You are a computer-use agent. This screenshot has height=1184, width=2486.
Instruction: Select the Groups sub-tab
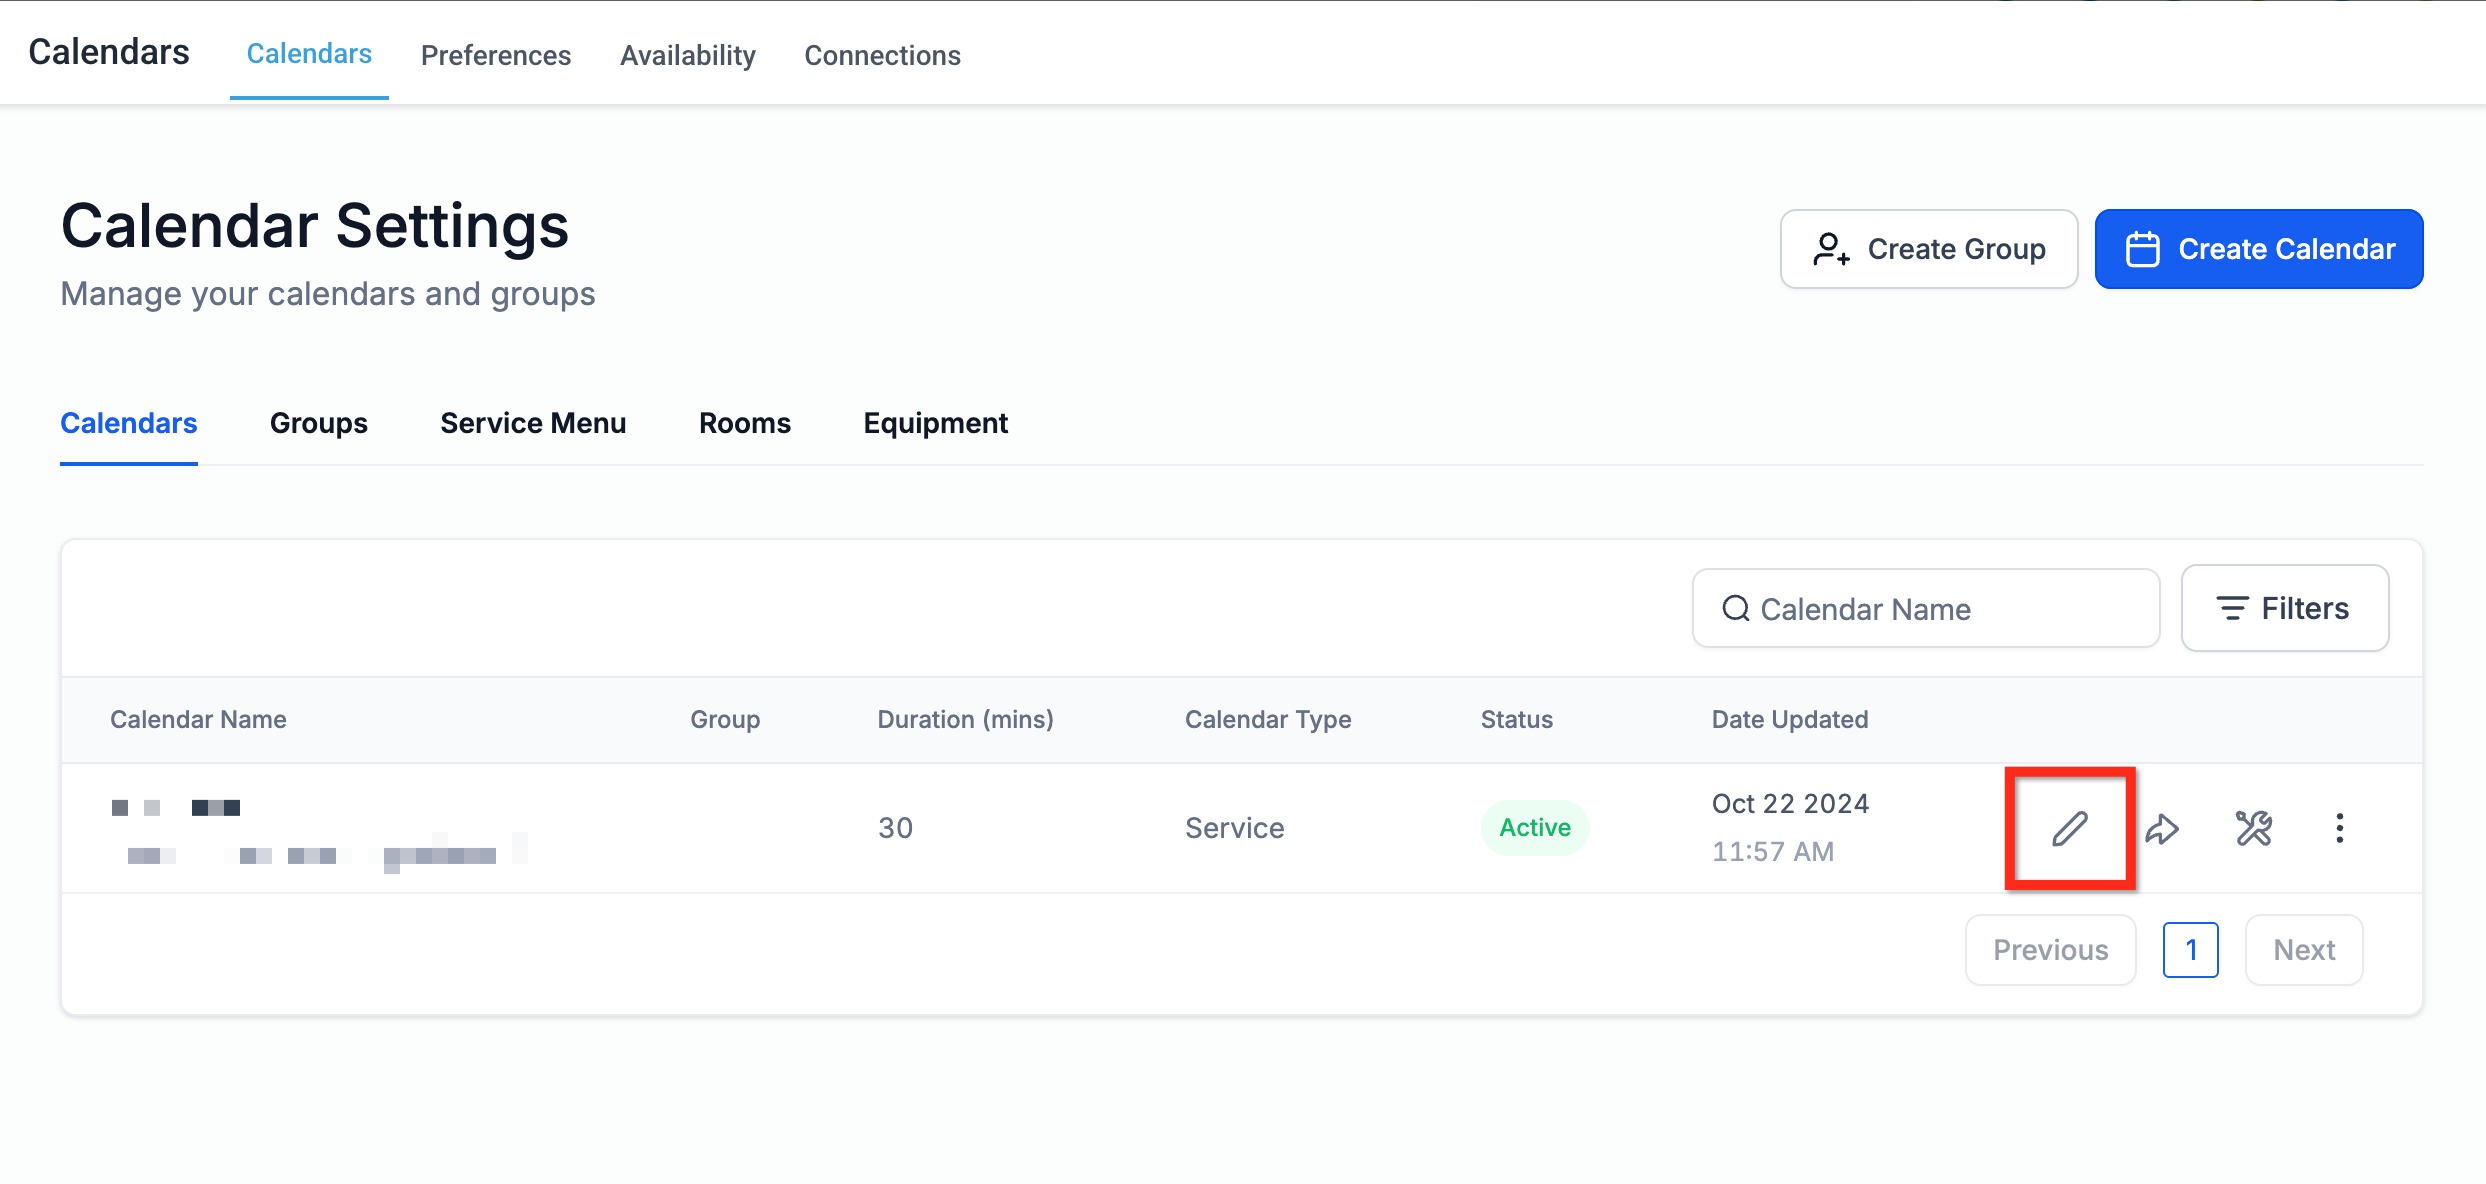(319, 423)
